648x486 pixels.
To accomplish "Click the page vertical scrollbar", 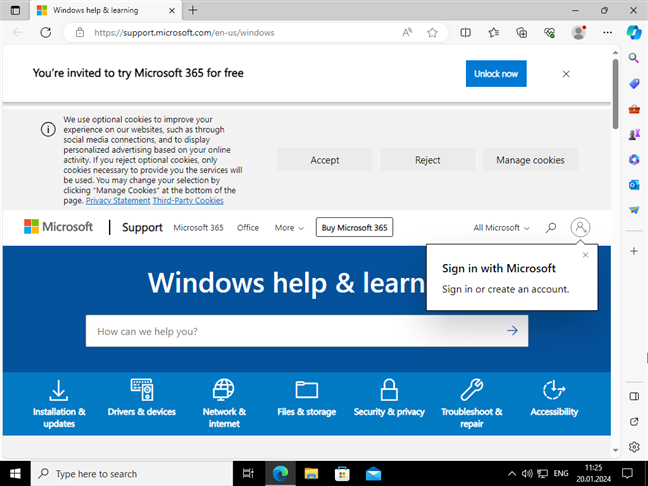I will point(615,94).
